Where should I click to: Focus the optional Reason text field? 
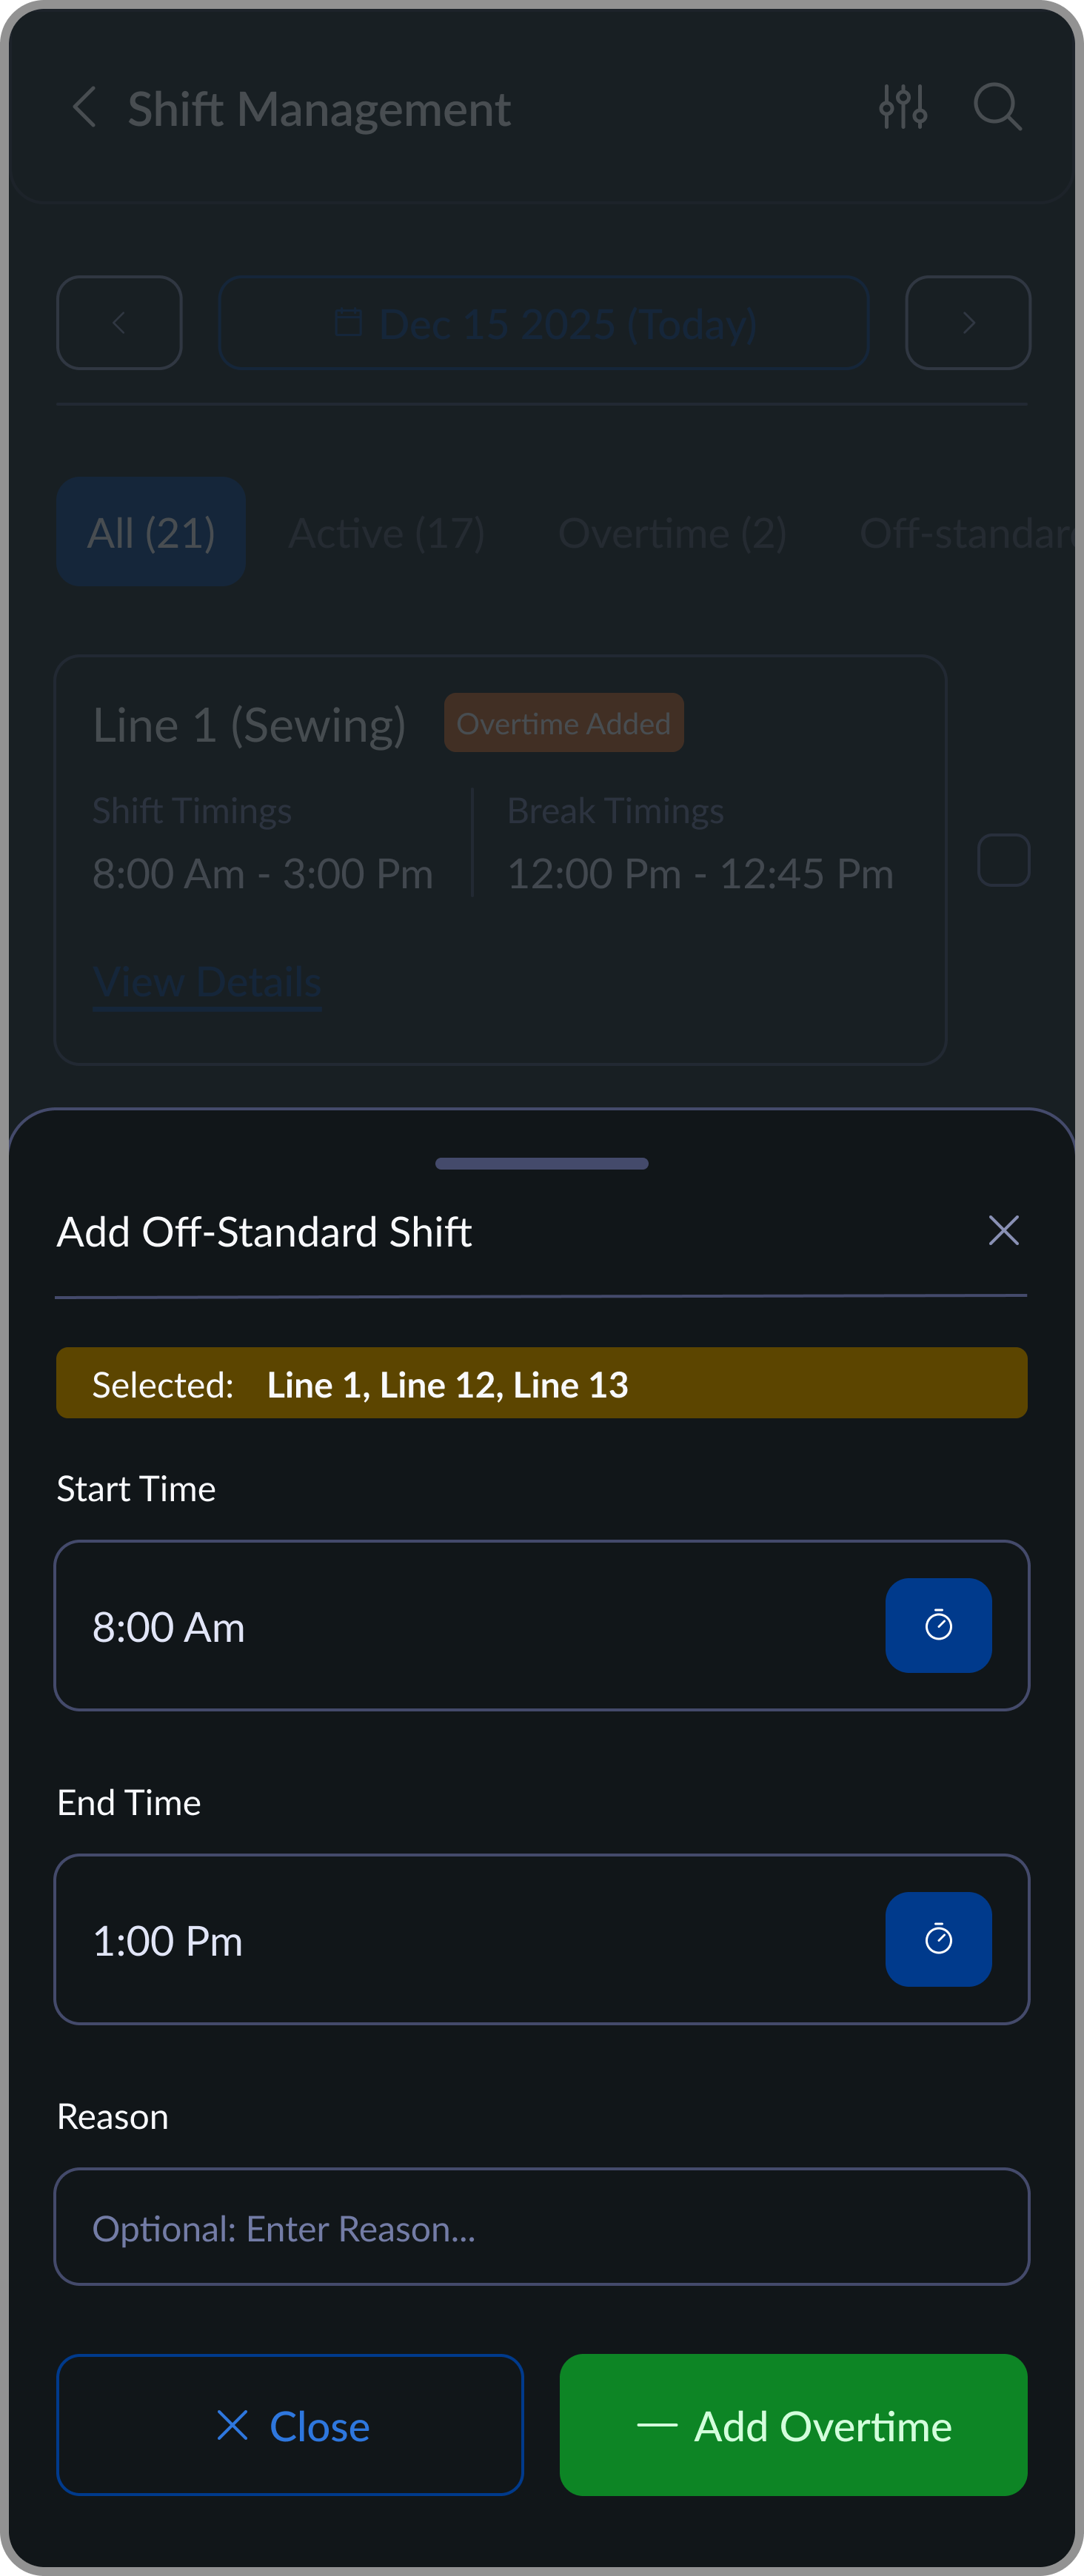[x=541, y=2228]
